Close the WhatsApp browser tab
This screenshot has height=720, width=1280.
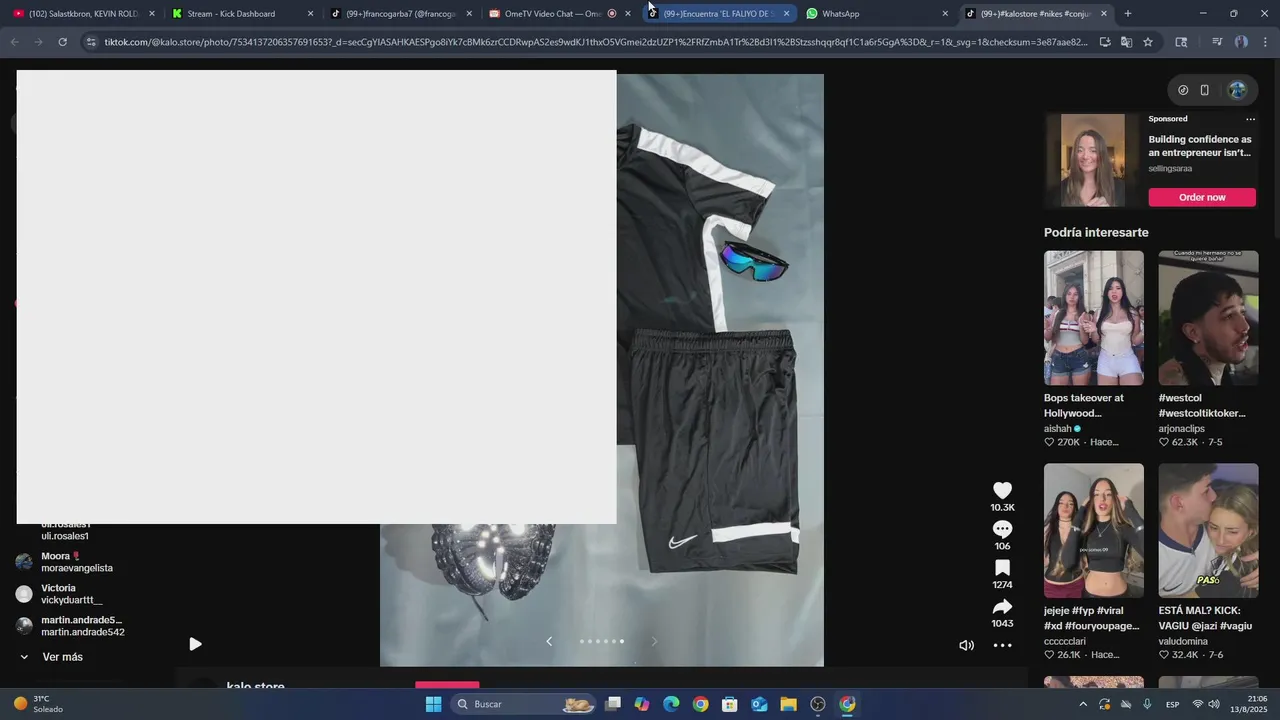click(945, 14)
